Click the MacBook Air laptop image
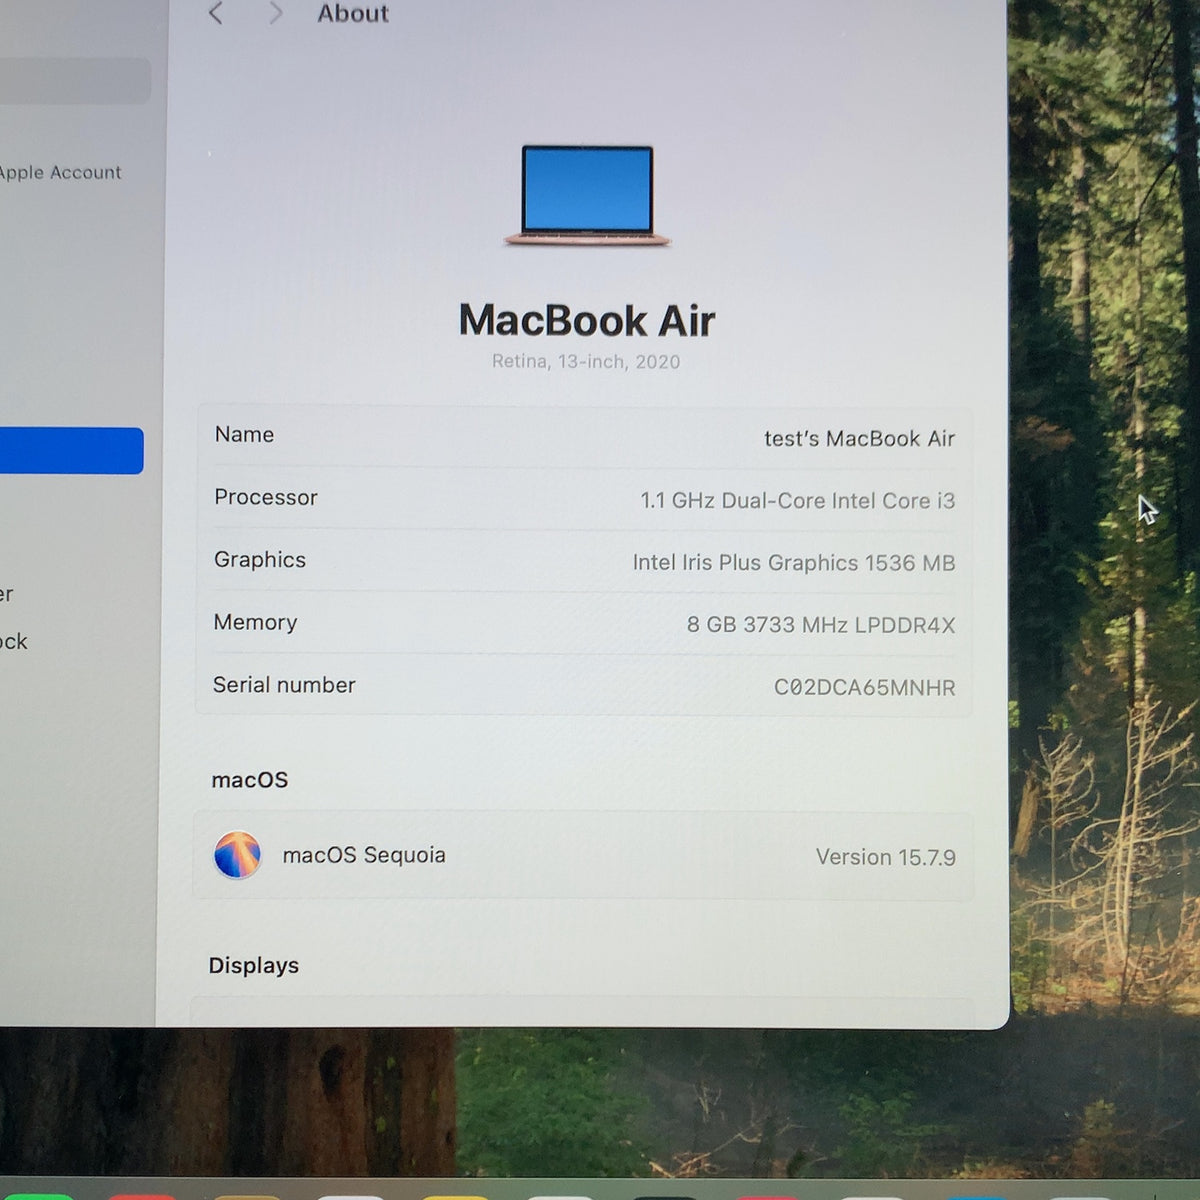This screenshot has height=1200, width=1200. coord(587,195)
